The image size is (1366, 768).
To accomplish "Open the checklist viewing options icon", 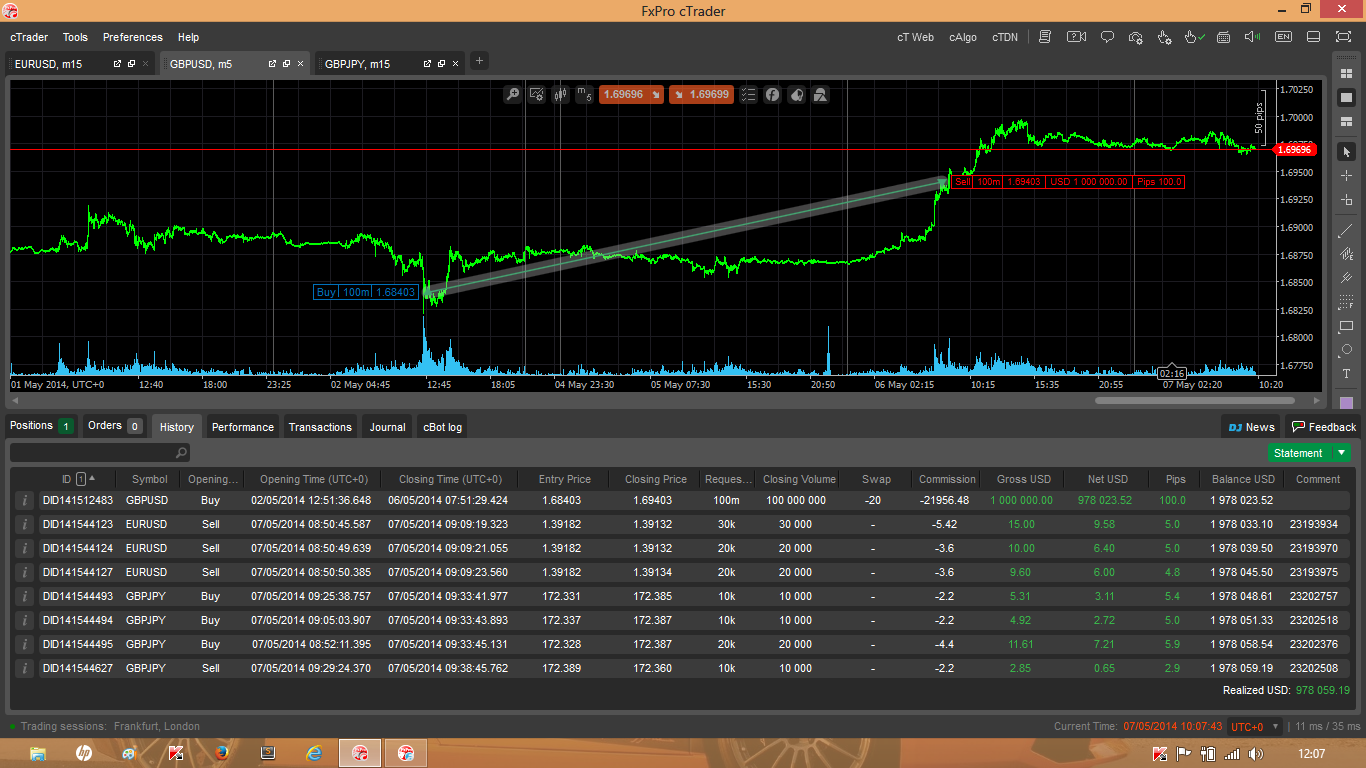I will (x=748, y=95).
